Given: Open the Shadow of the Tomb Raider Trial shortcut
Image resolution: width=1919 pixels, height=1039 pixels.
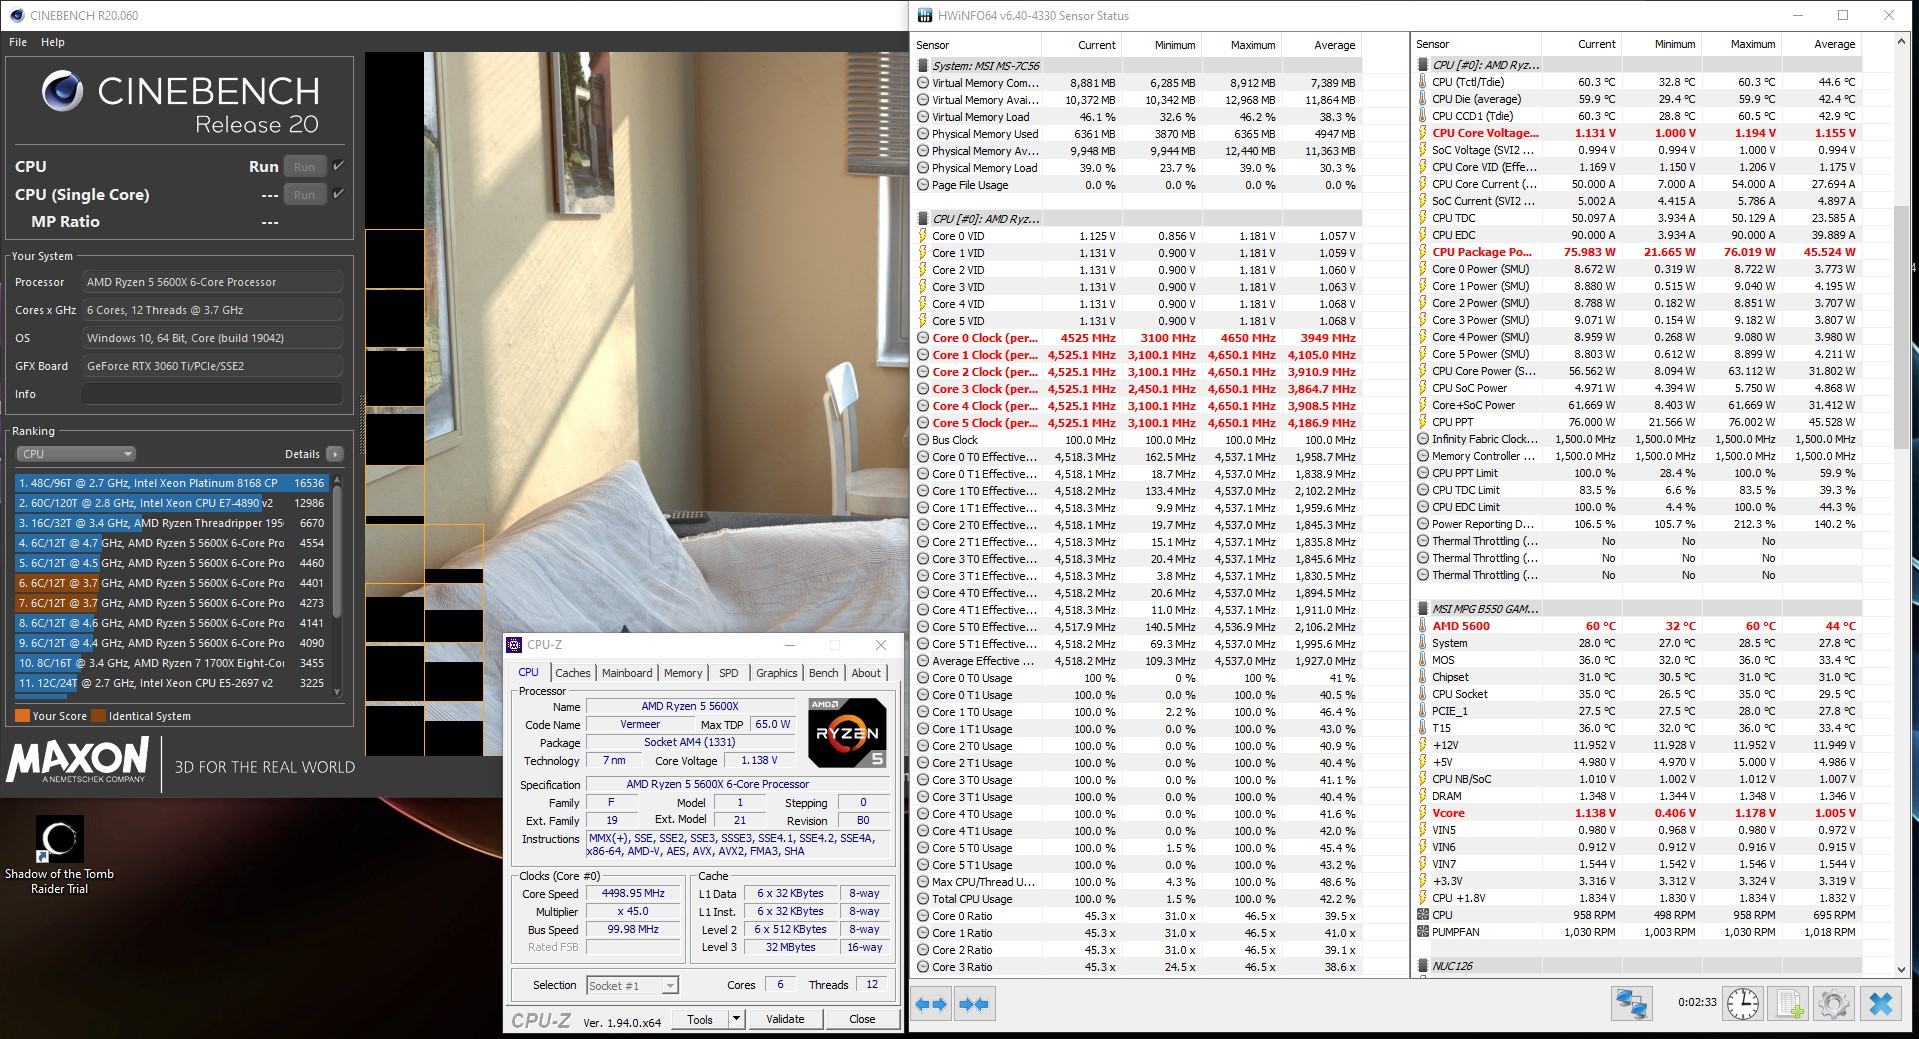Looking at the screenshot, I should [x=60, y=854].
